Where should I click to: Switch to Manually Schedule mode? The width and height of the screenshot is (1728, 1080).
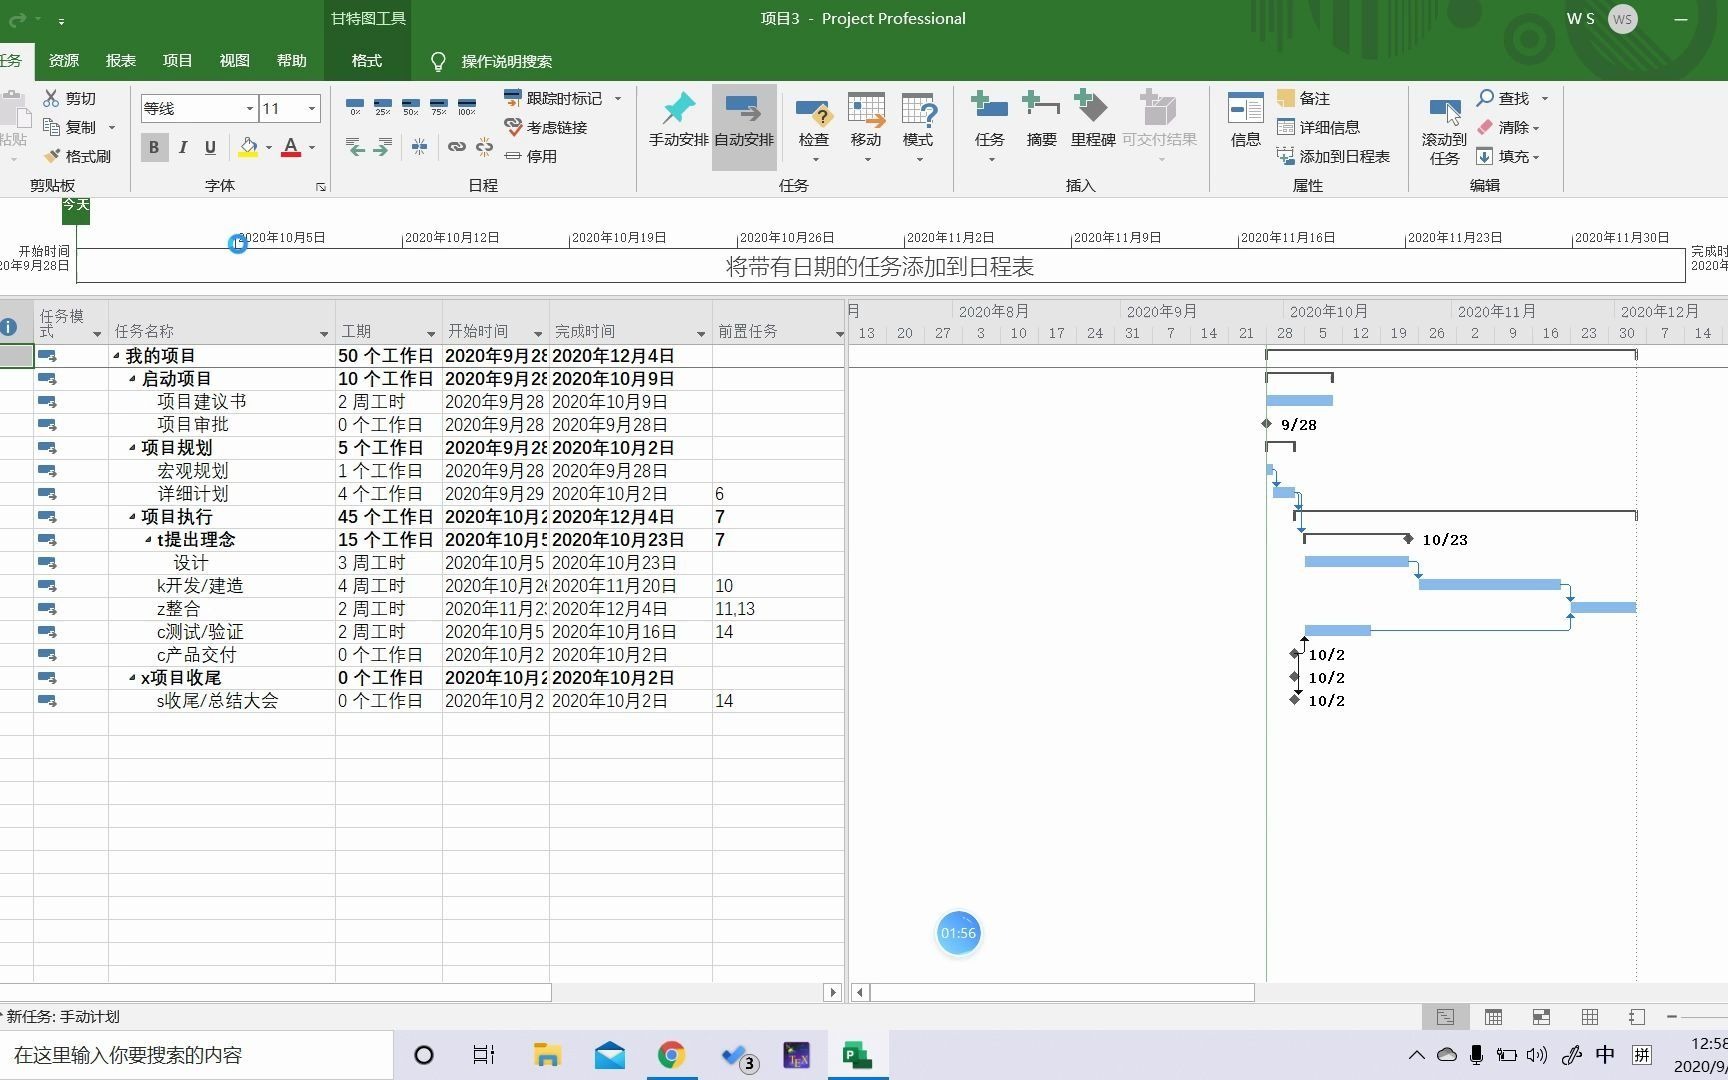click(678, 121)
